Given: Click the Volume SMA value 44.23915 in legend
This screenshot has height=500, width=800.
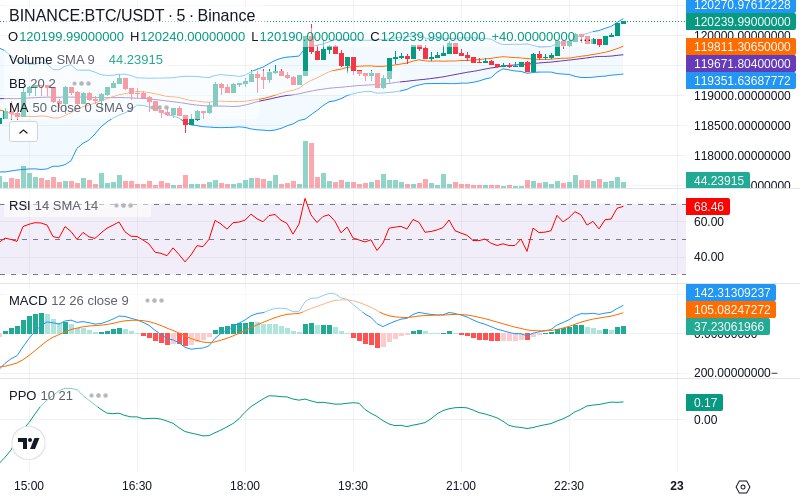Looking at the screenshot, I should click(x=136, y=60).
